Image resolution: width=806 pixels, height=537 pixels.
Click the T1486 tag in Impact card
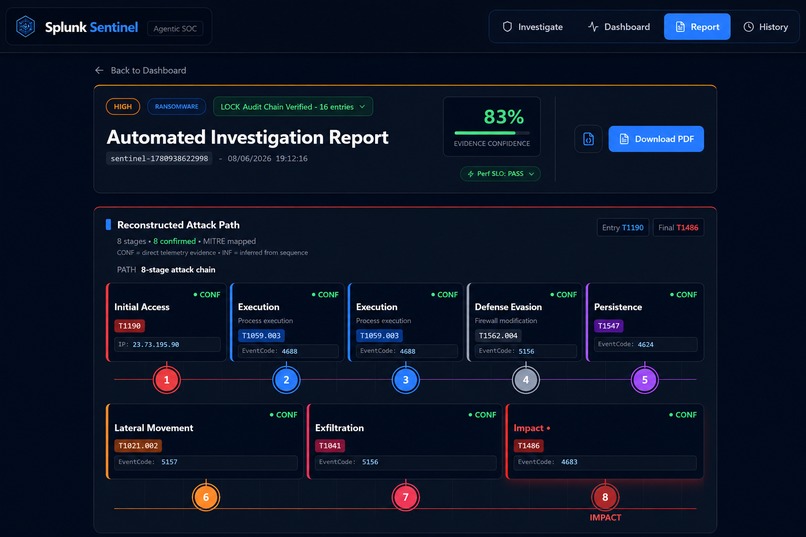pyautogui.click(x=529, y=446)
